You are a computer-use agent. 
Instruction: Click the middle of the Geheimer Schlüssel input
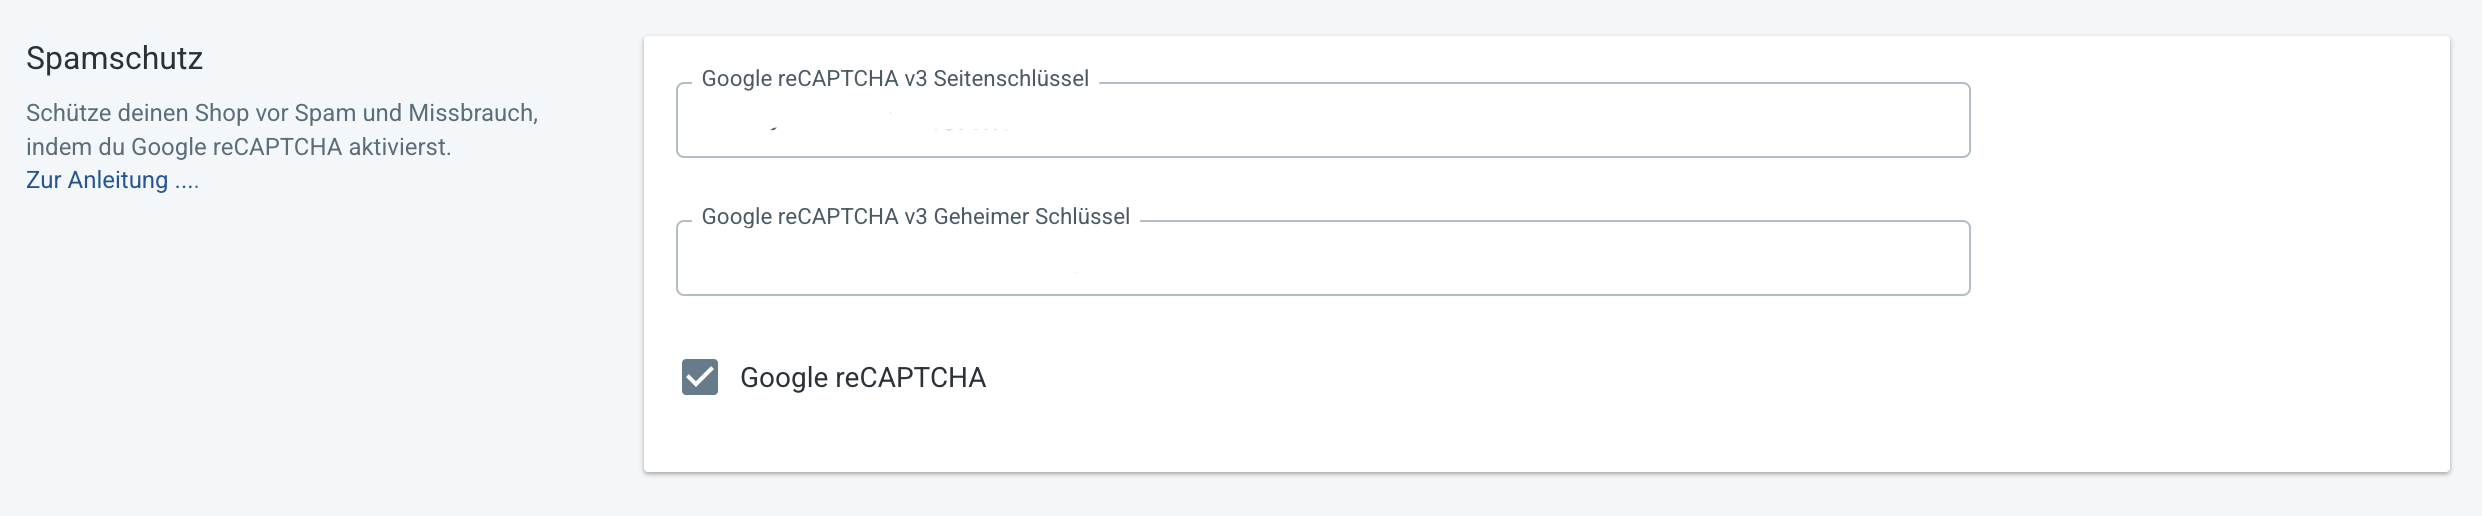(x=1322, y=260)
